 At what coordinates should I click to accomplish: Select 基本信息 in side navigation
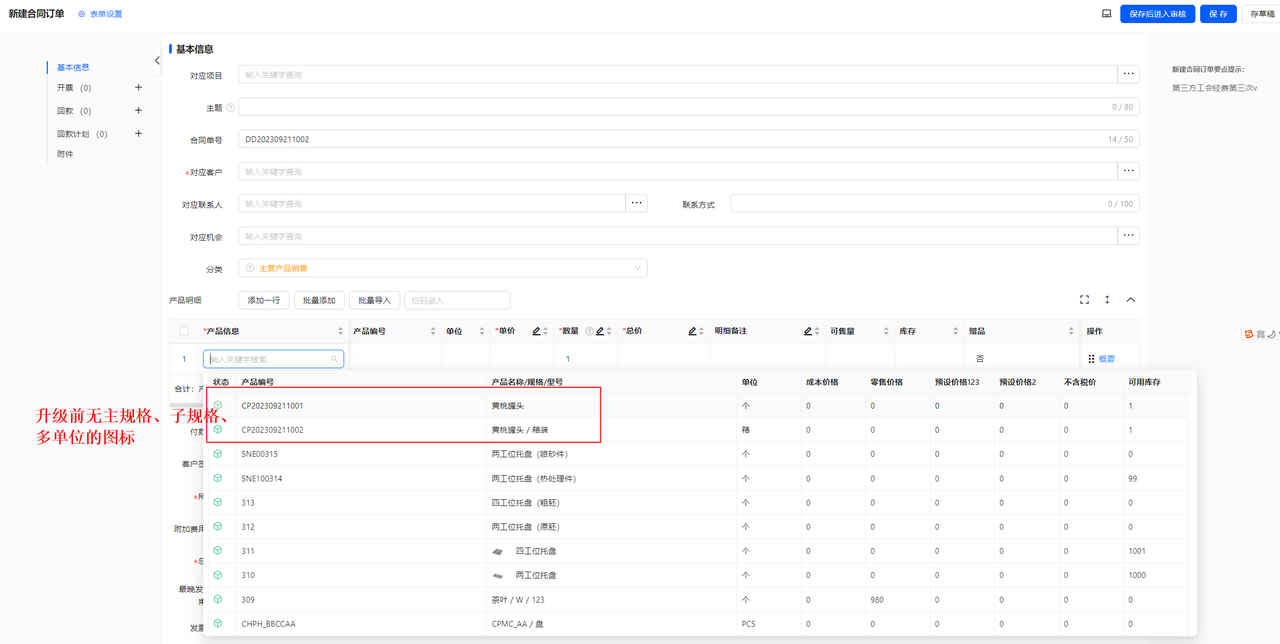click(73, 68)
